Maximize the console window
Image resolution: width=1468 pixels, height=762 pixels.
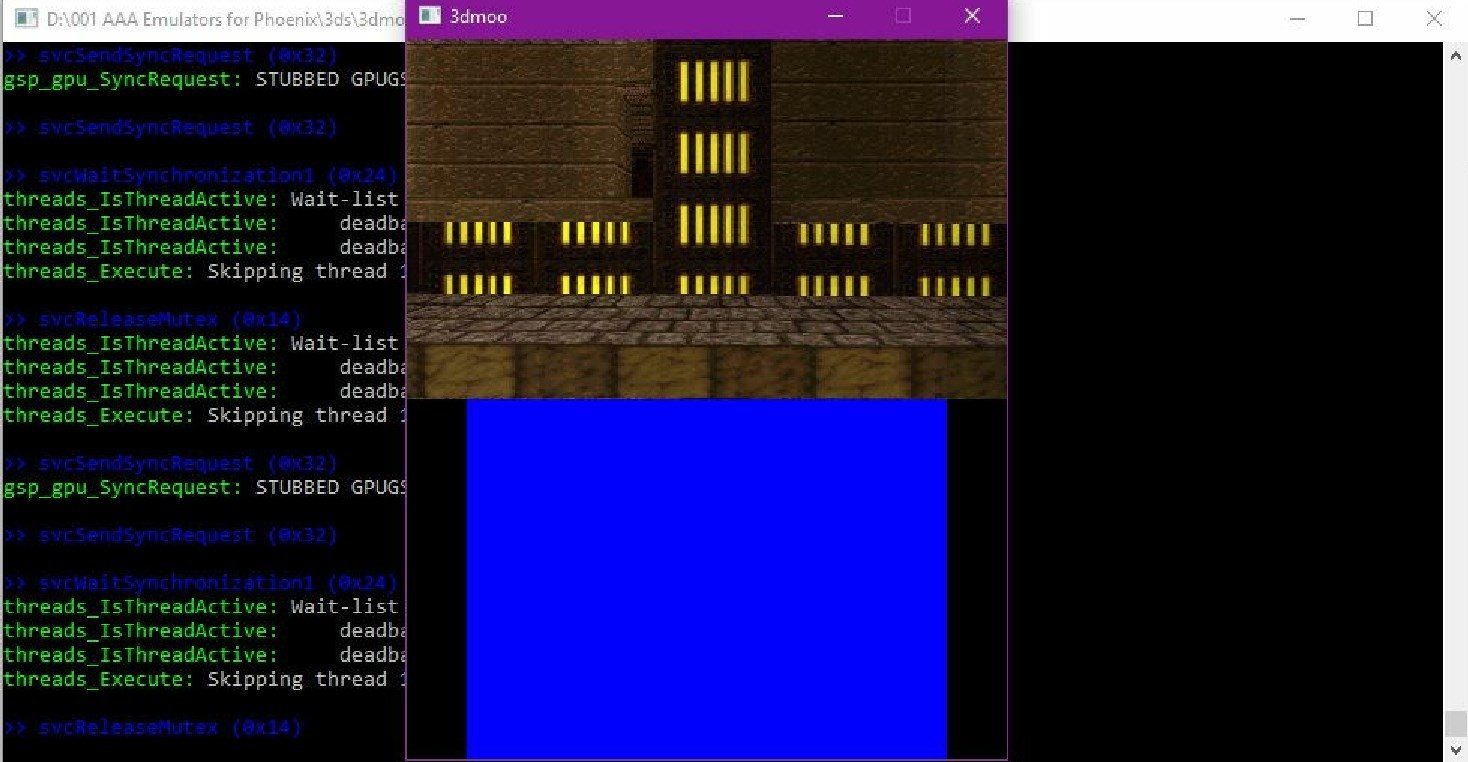tap(1365, 19)
